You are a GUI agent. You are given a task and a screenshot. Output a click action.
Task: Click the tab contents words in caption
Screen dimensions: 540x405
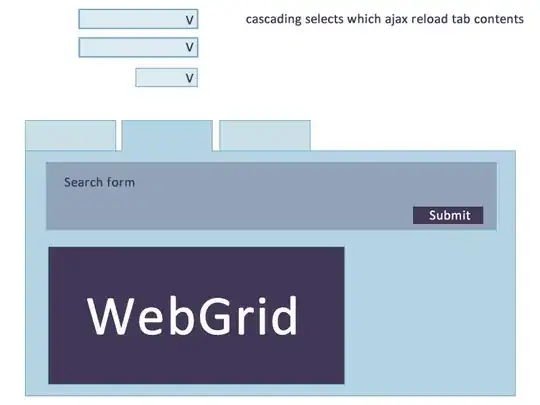(x=488, y=19)
